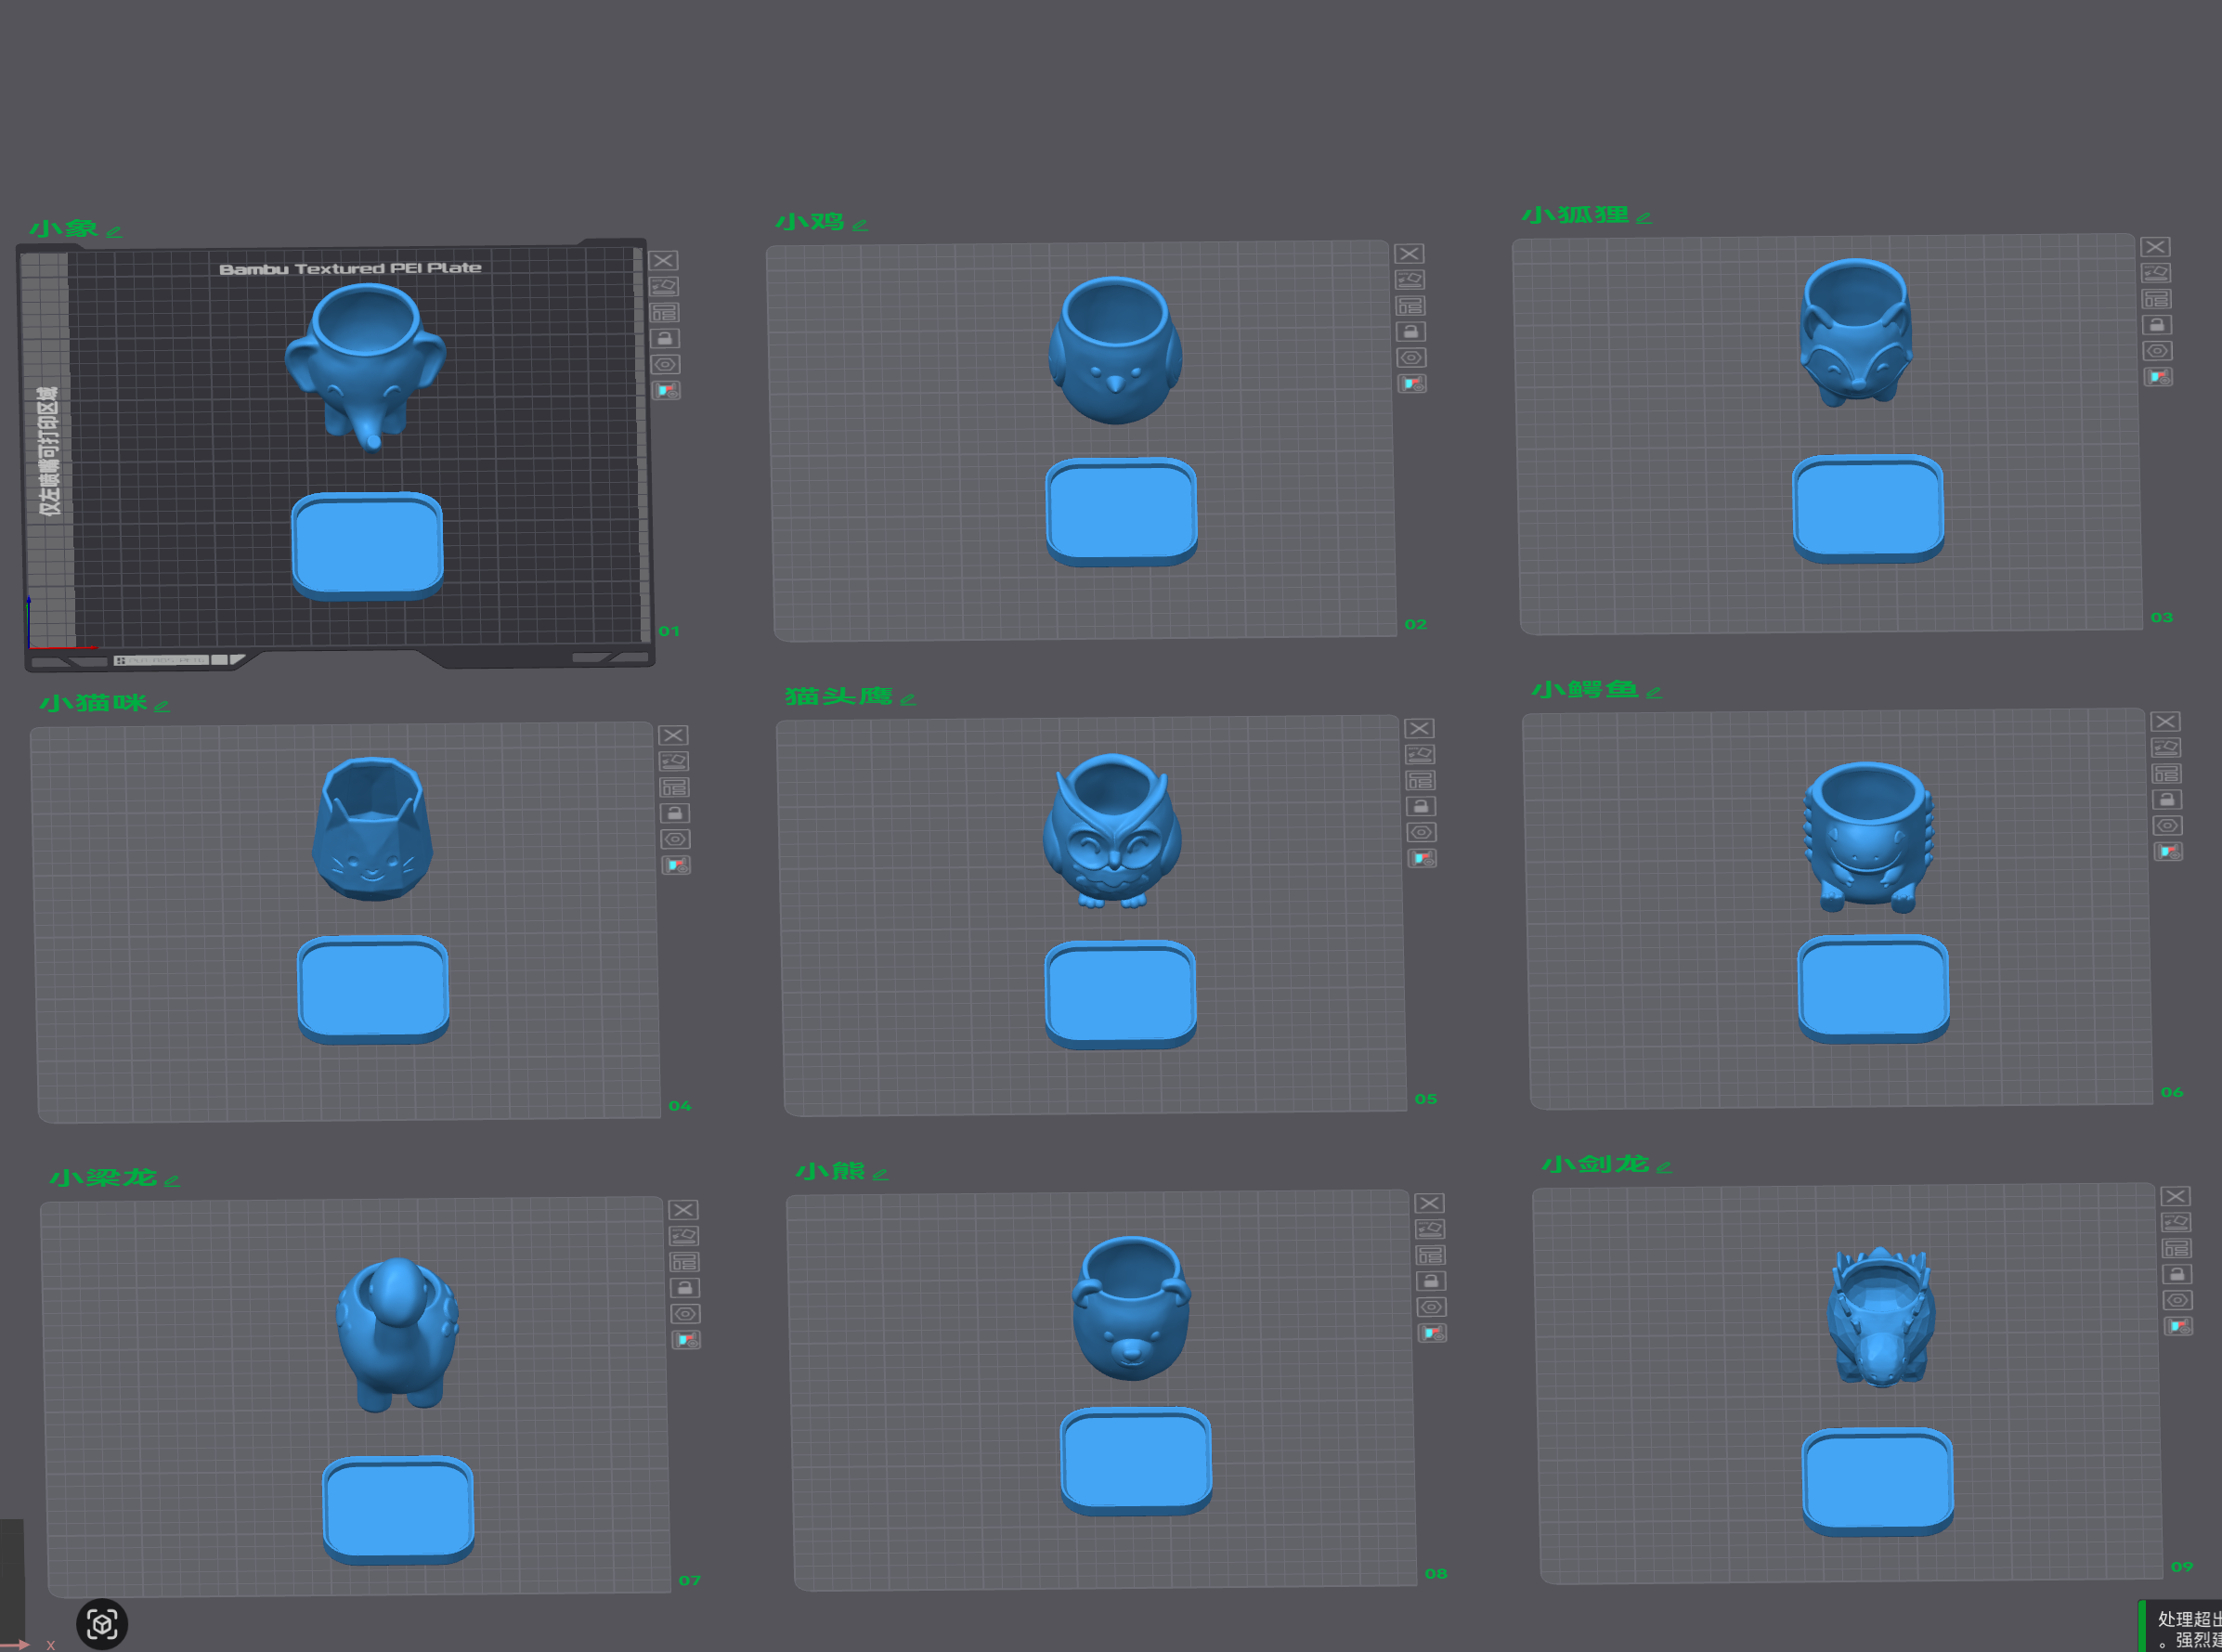Open filament settings icon on plate 03

click(2159, 377)
